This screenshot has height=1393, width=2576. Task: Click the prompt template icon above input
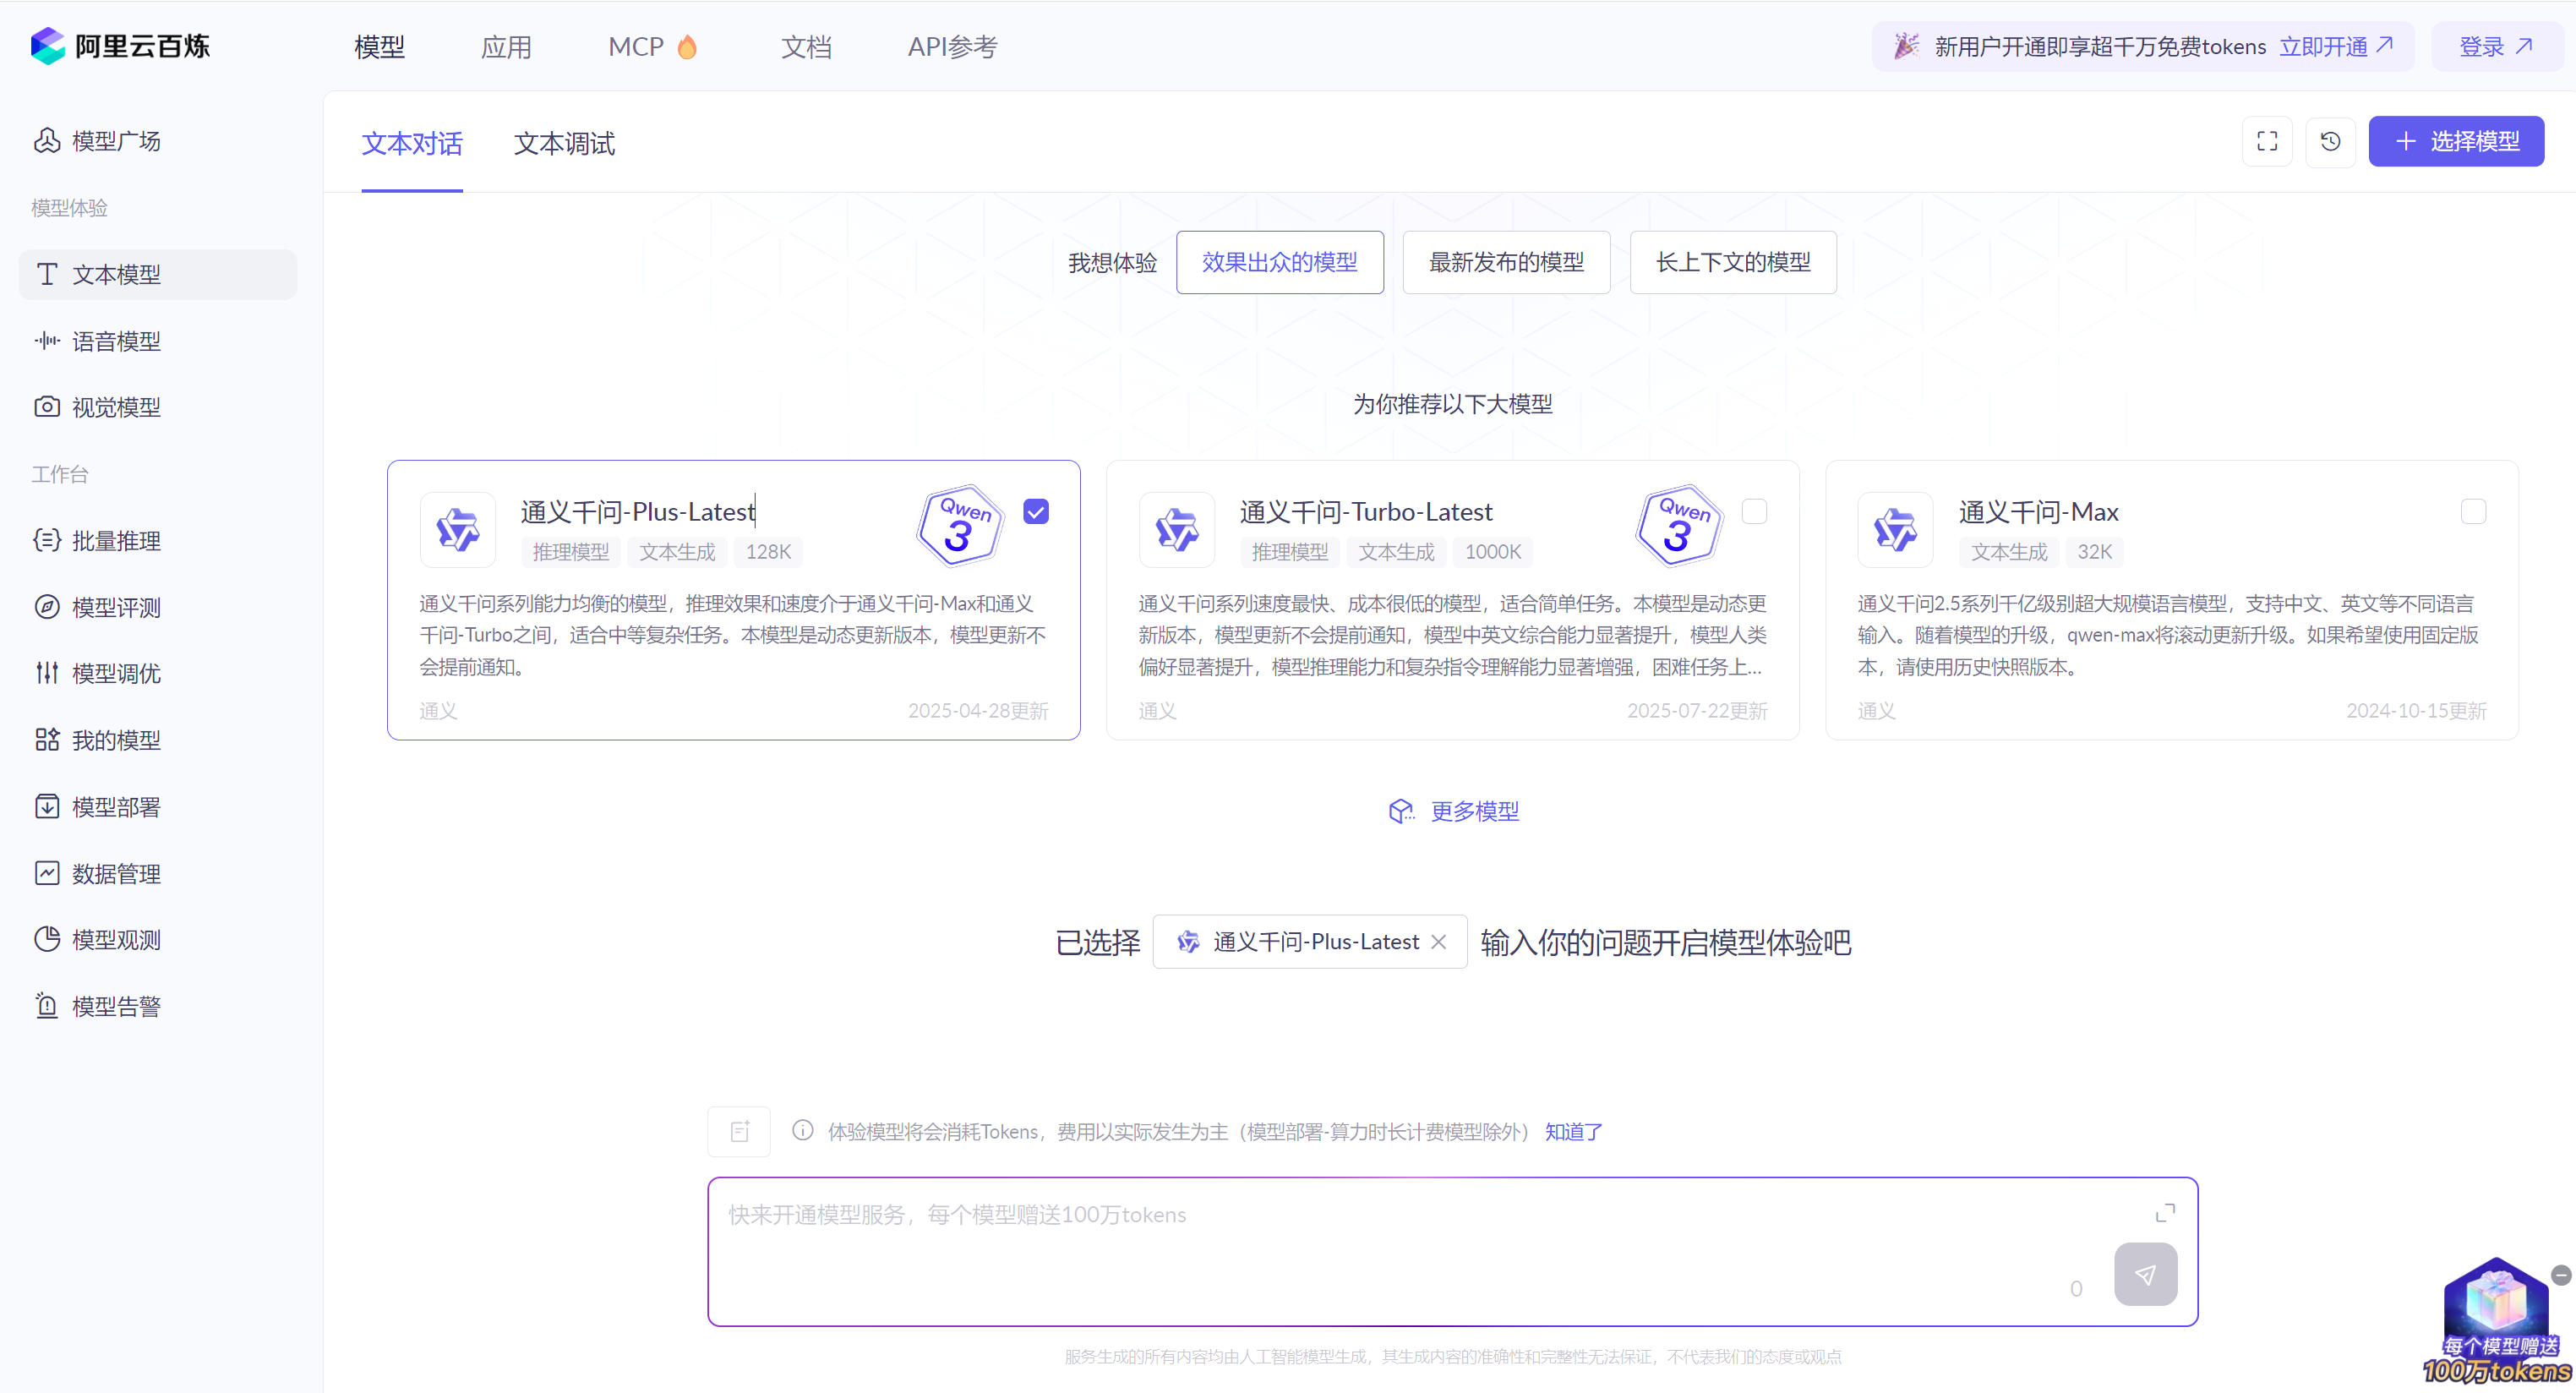click(x=739, y=1131)
